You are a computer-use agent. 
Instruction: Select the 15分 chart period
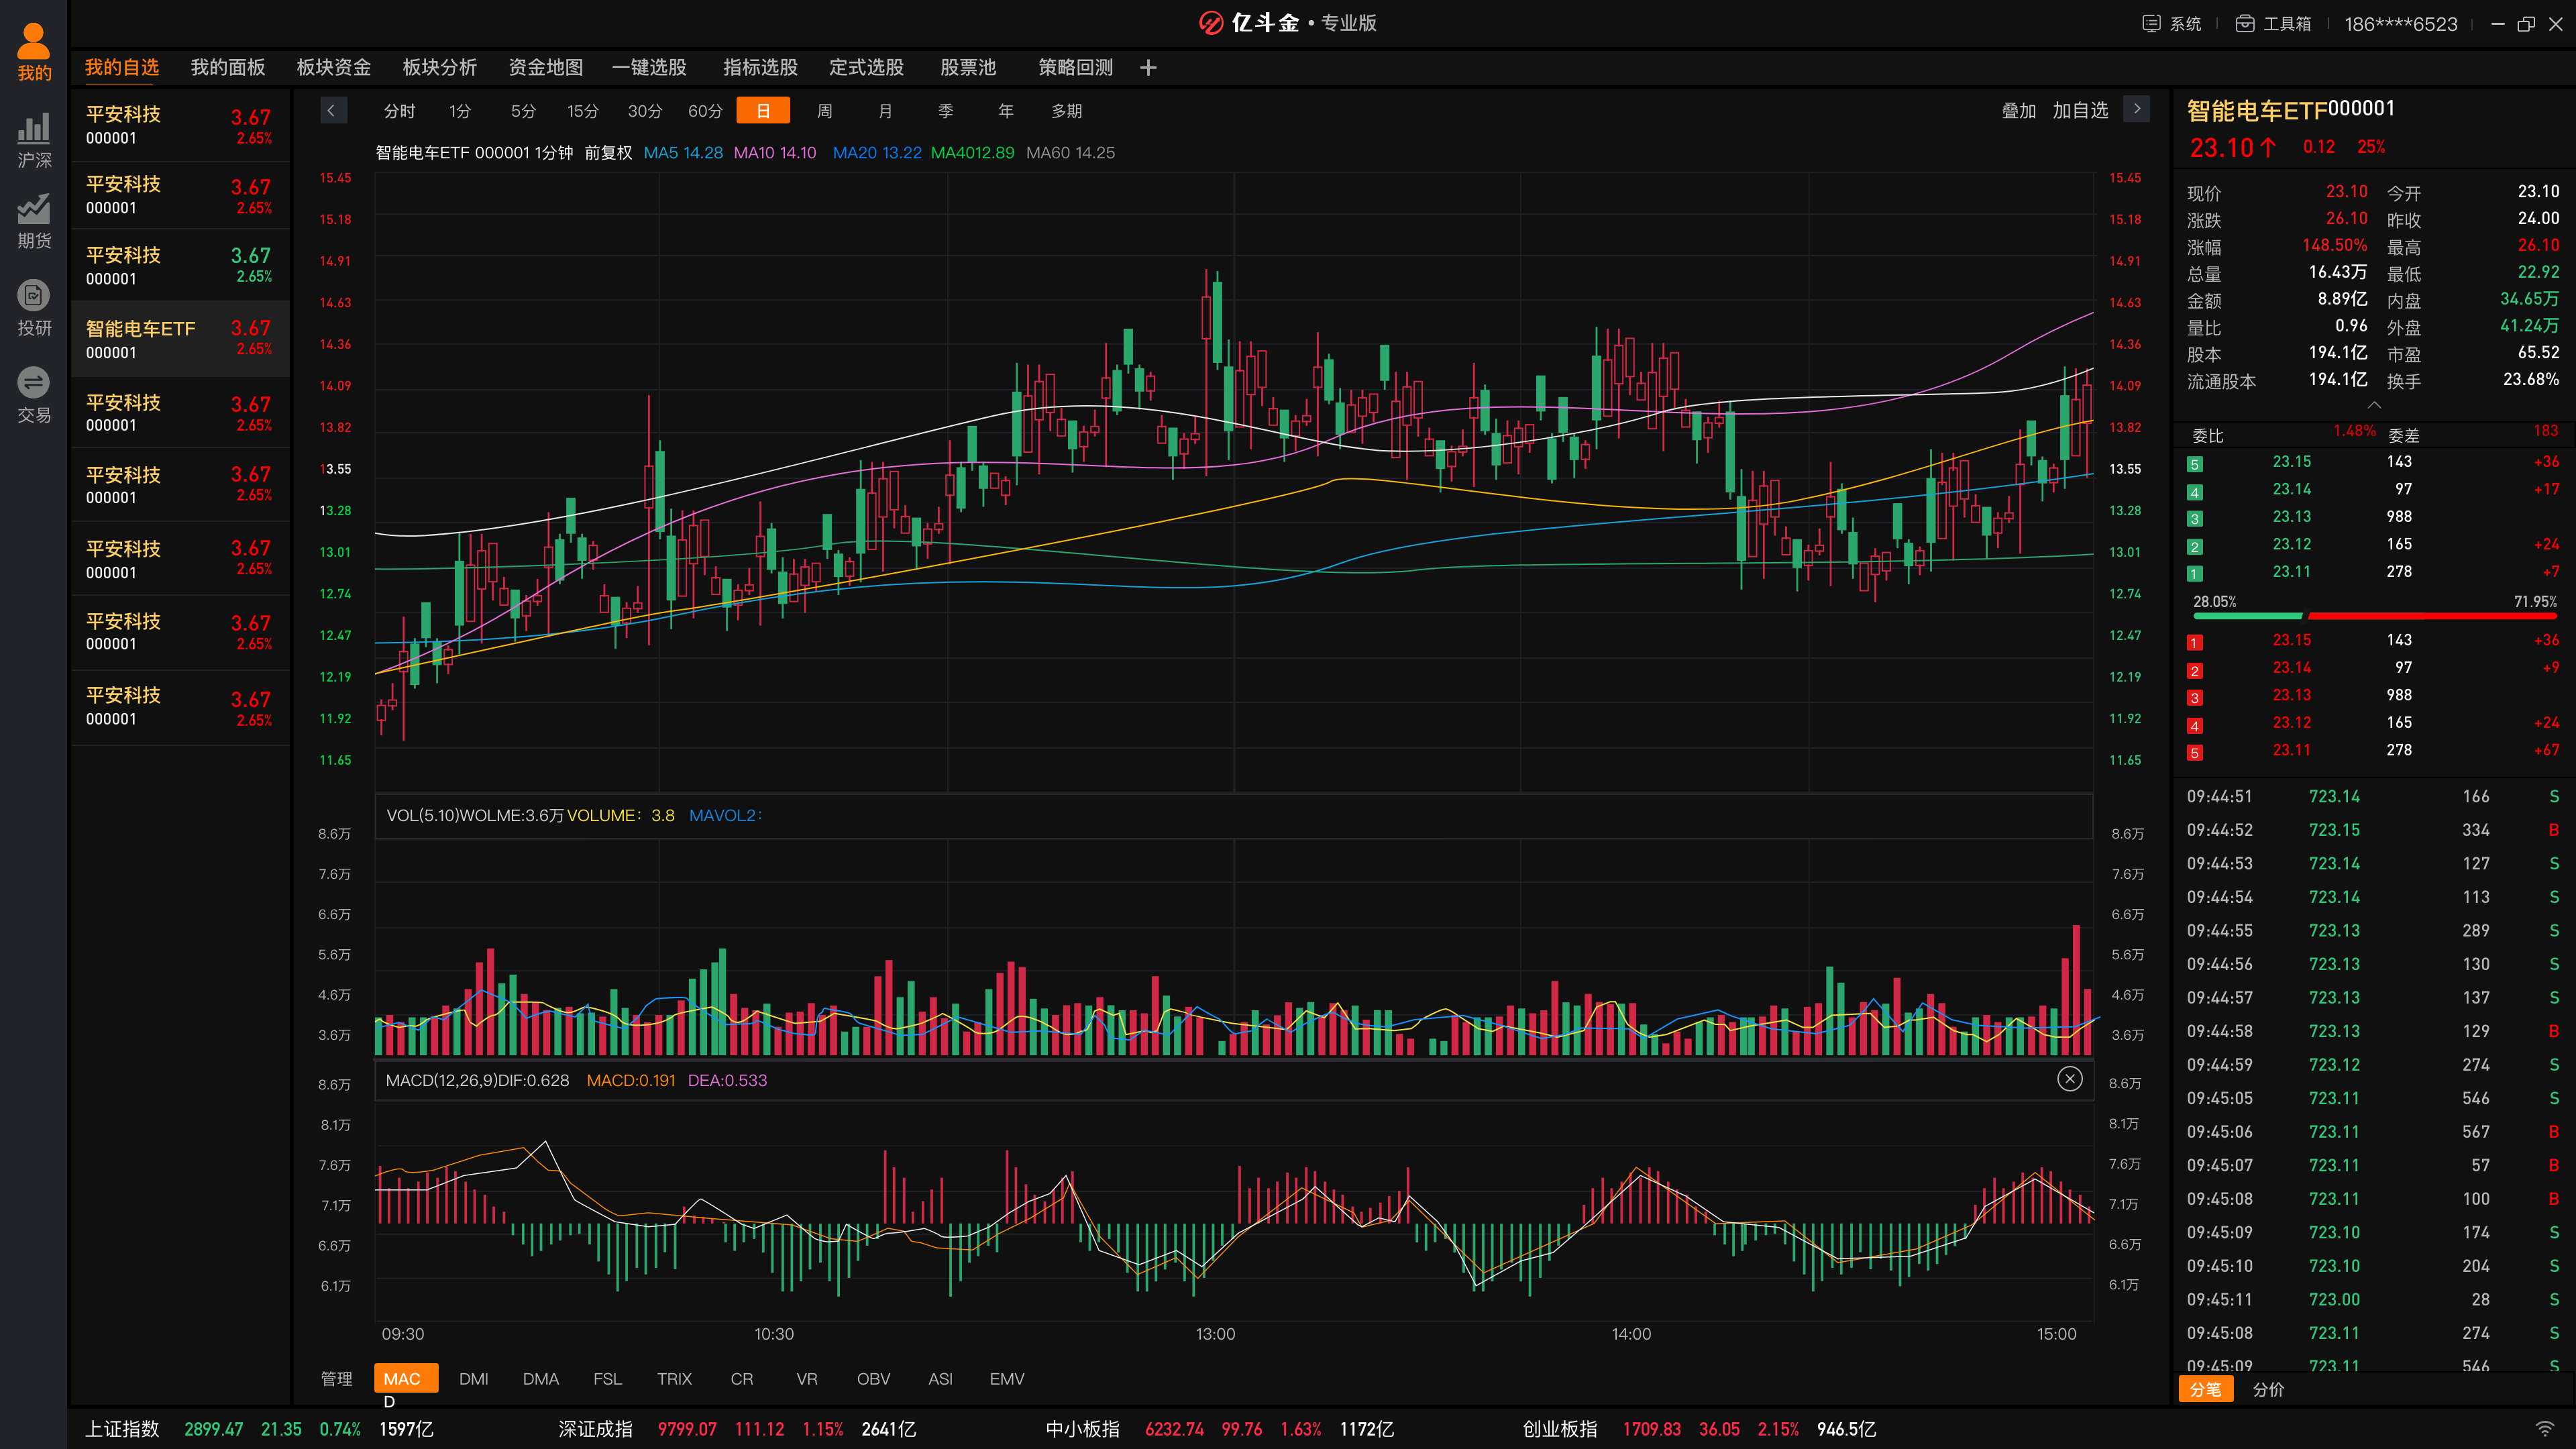click(x=583, y=111)
